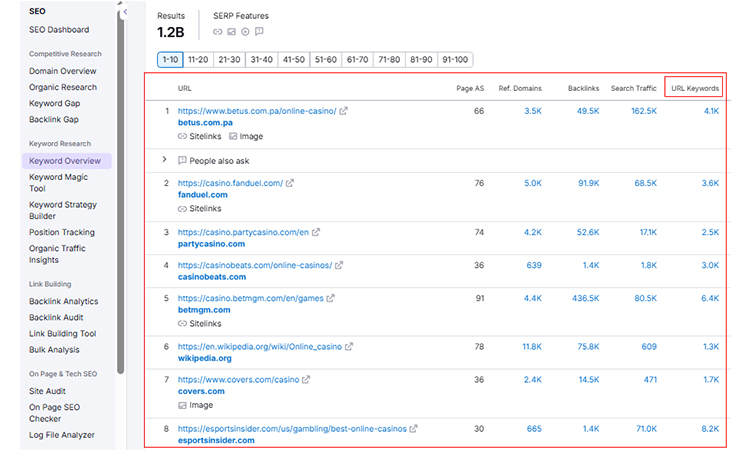Open Backlink Audit in sidebar
This screenshot has height=450, width=750.
point(56,318)
